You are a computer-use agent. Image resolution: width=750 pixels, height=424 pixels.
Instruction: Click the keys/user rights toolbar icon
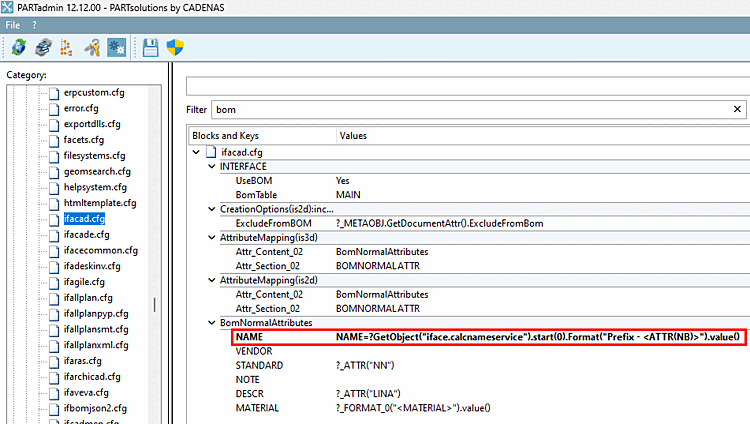click(x=92, y=47)
